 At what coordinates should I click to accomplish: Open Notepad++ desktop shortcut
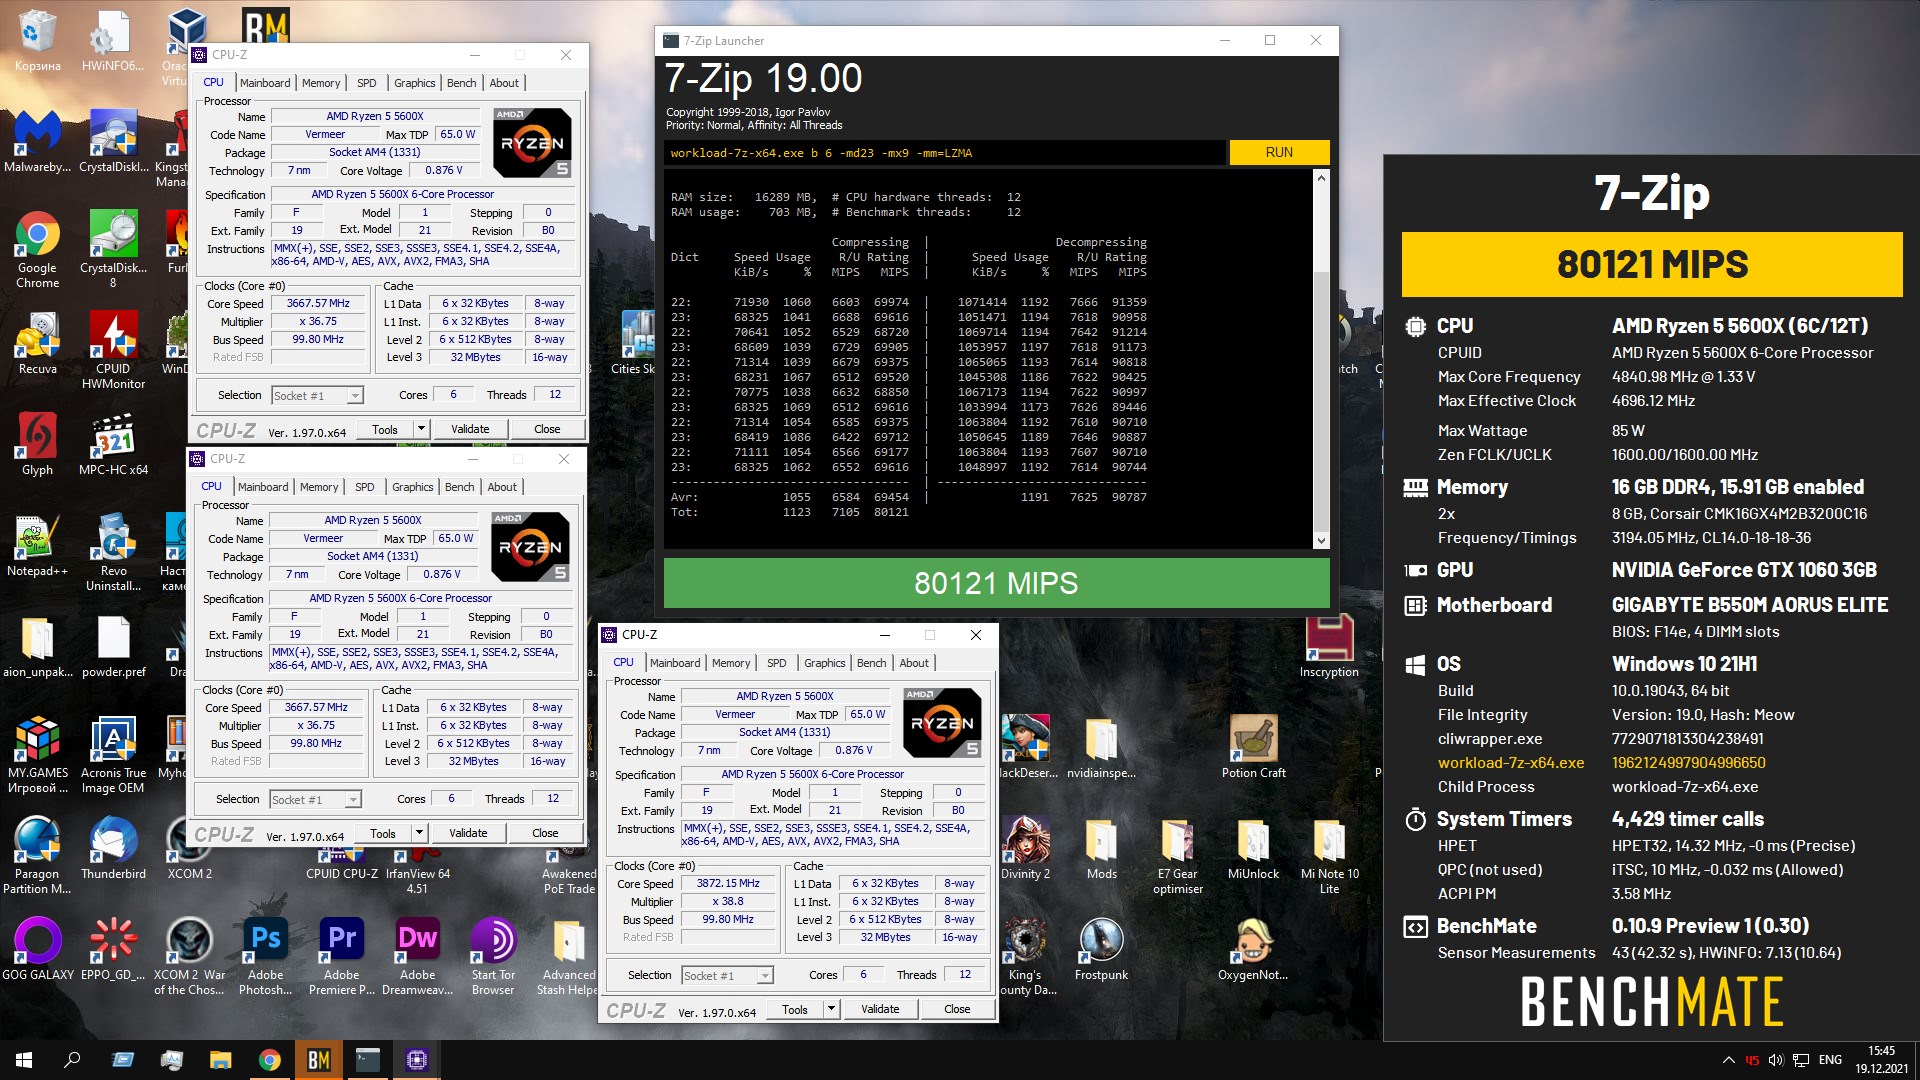(37, 545)
